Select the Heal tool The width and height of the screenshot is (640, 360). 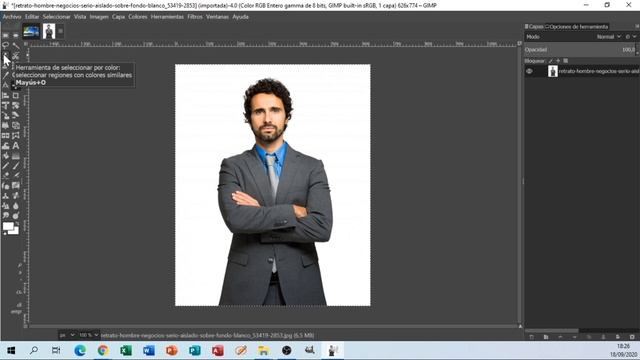pos(16,196)
